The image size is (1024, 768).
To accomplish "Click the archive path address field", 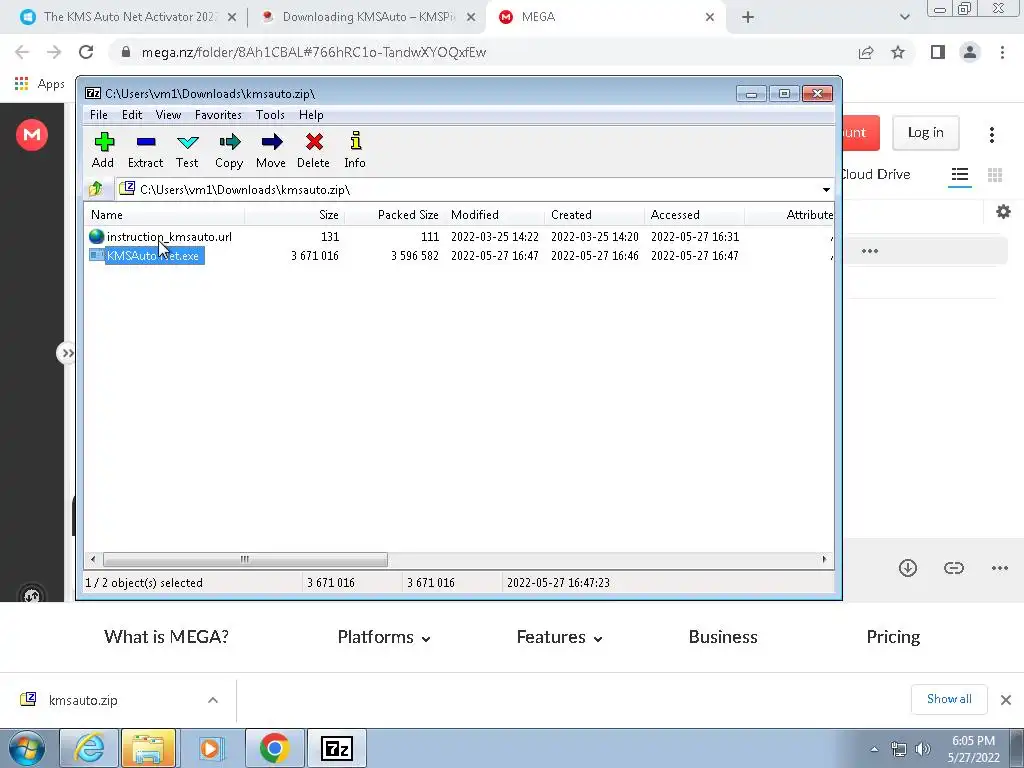I will click(x=468, y=189).
